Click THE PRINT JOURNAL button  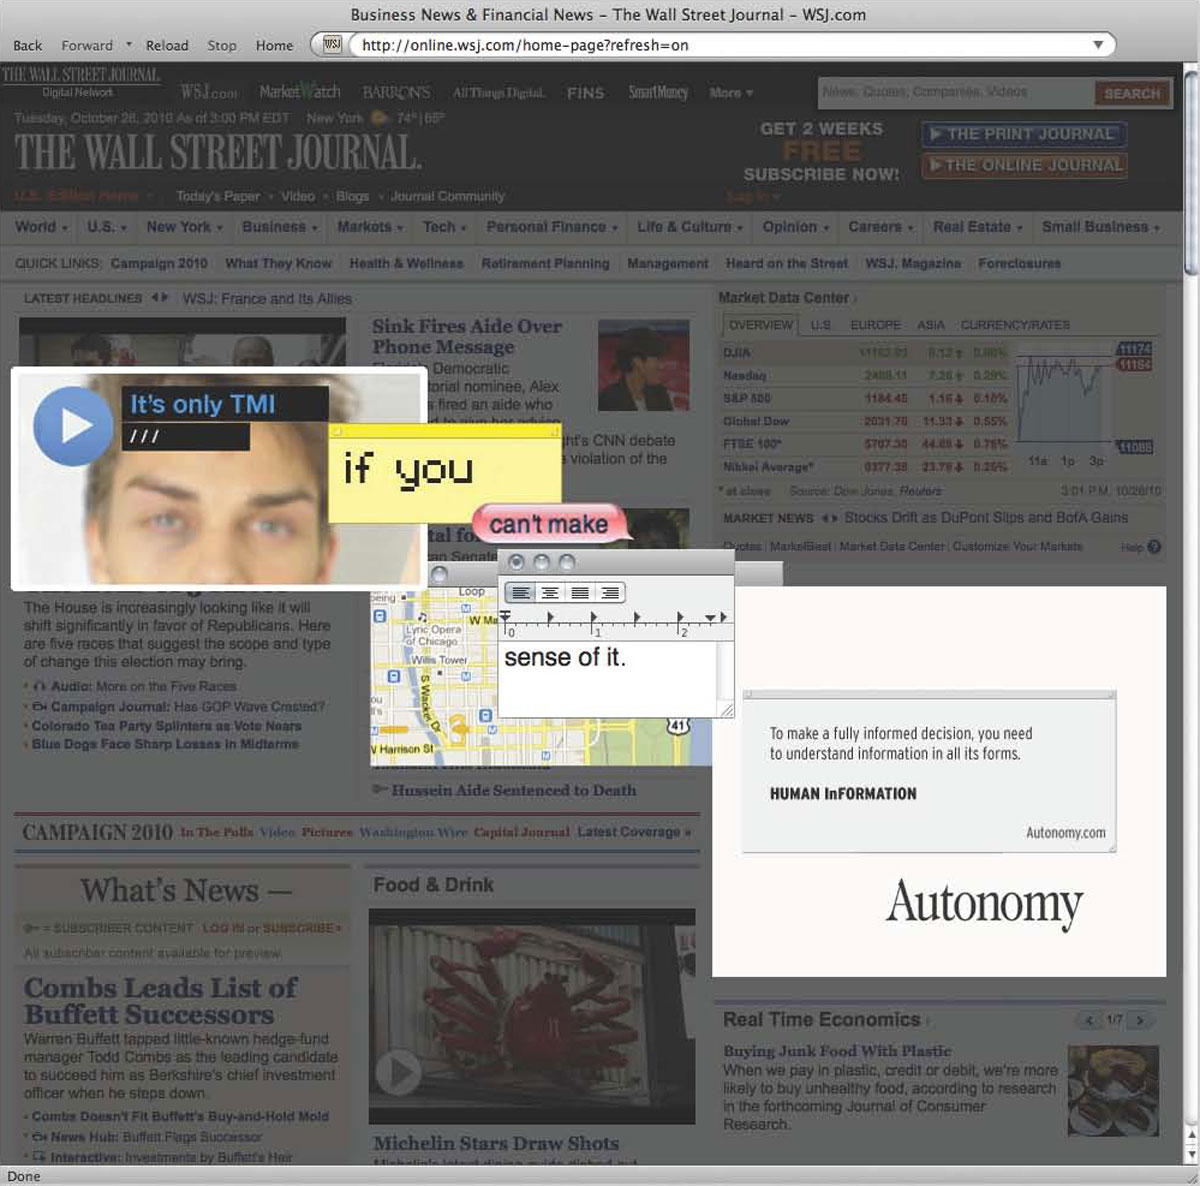(x=1024, y=134)
